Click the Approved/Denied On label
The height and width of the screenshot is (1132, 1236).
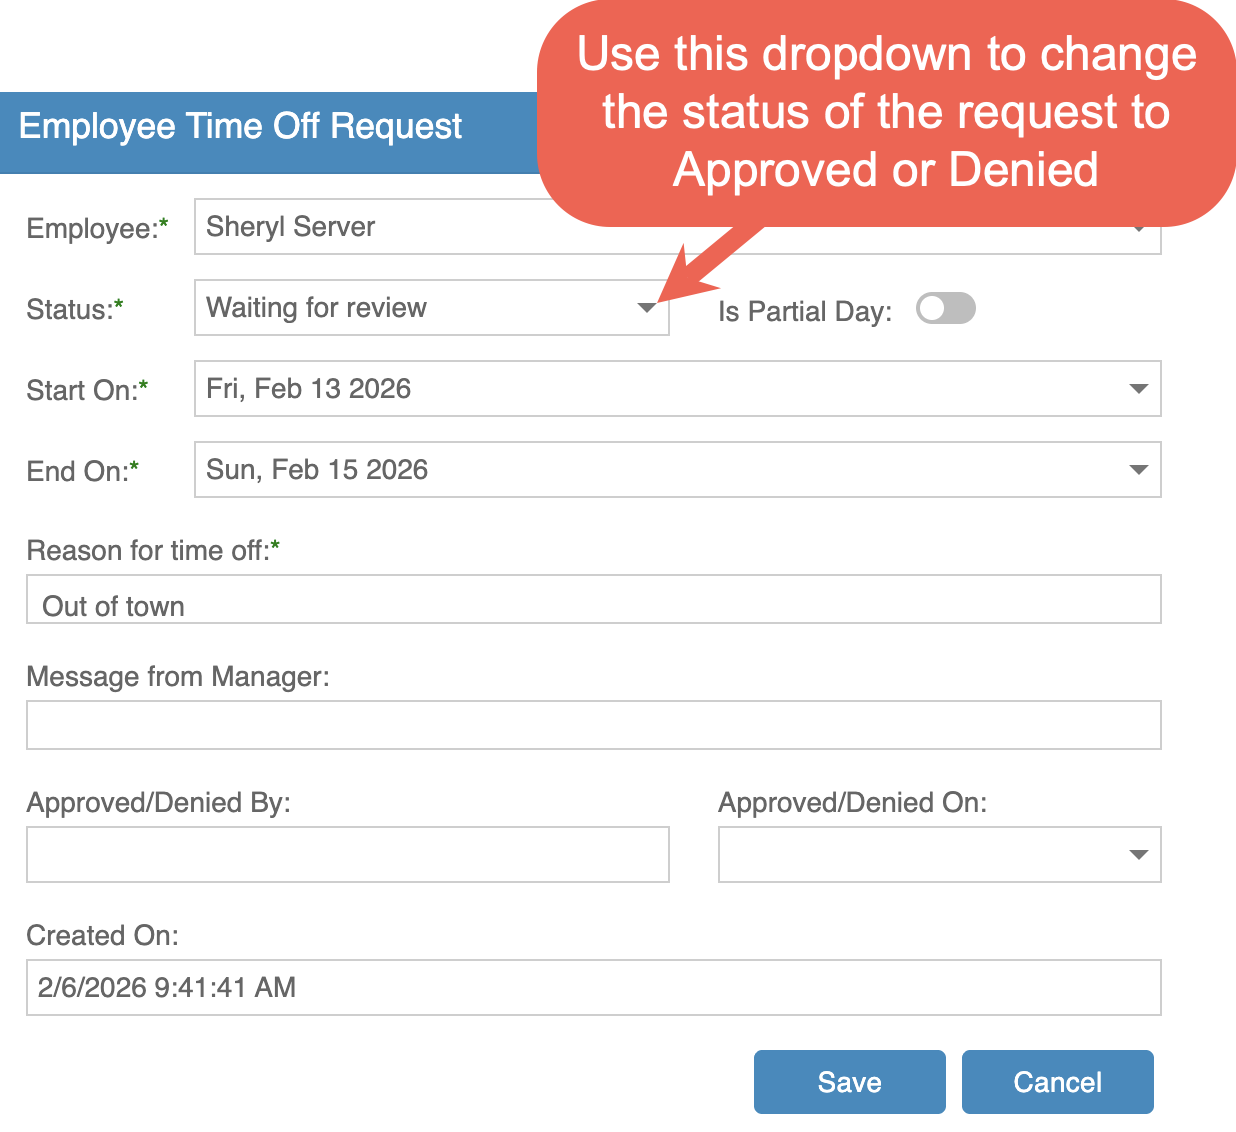[852, 803]
